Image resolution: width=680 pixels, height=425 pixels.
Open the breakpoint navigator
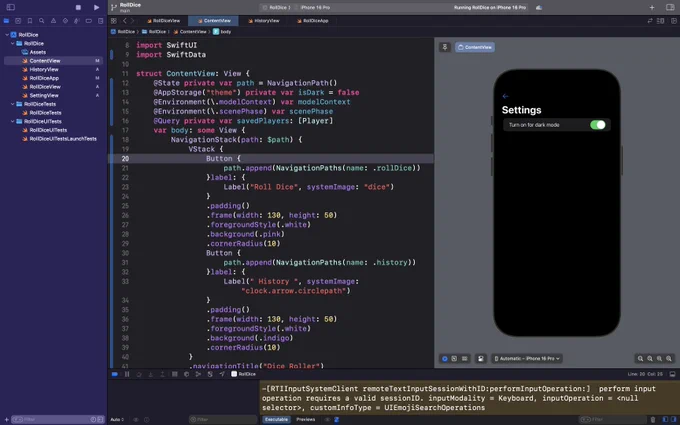pyautogui.click(x=88, y=20)
